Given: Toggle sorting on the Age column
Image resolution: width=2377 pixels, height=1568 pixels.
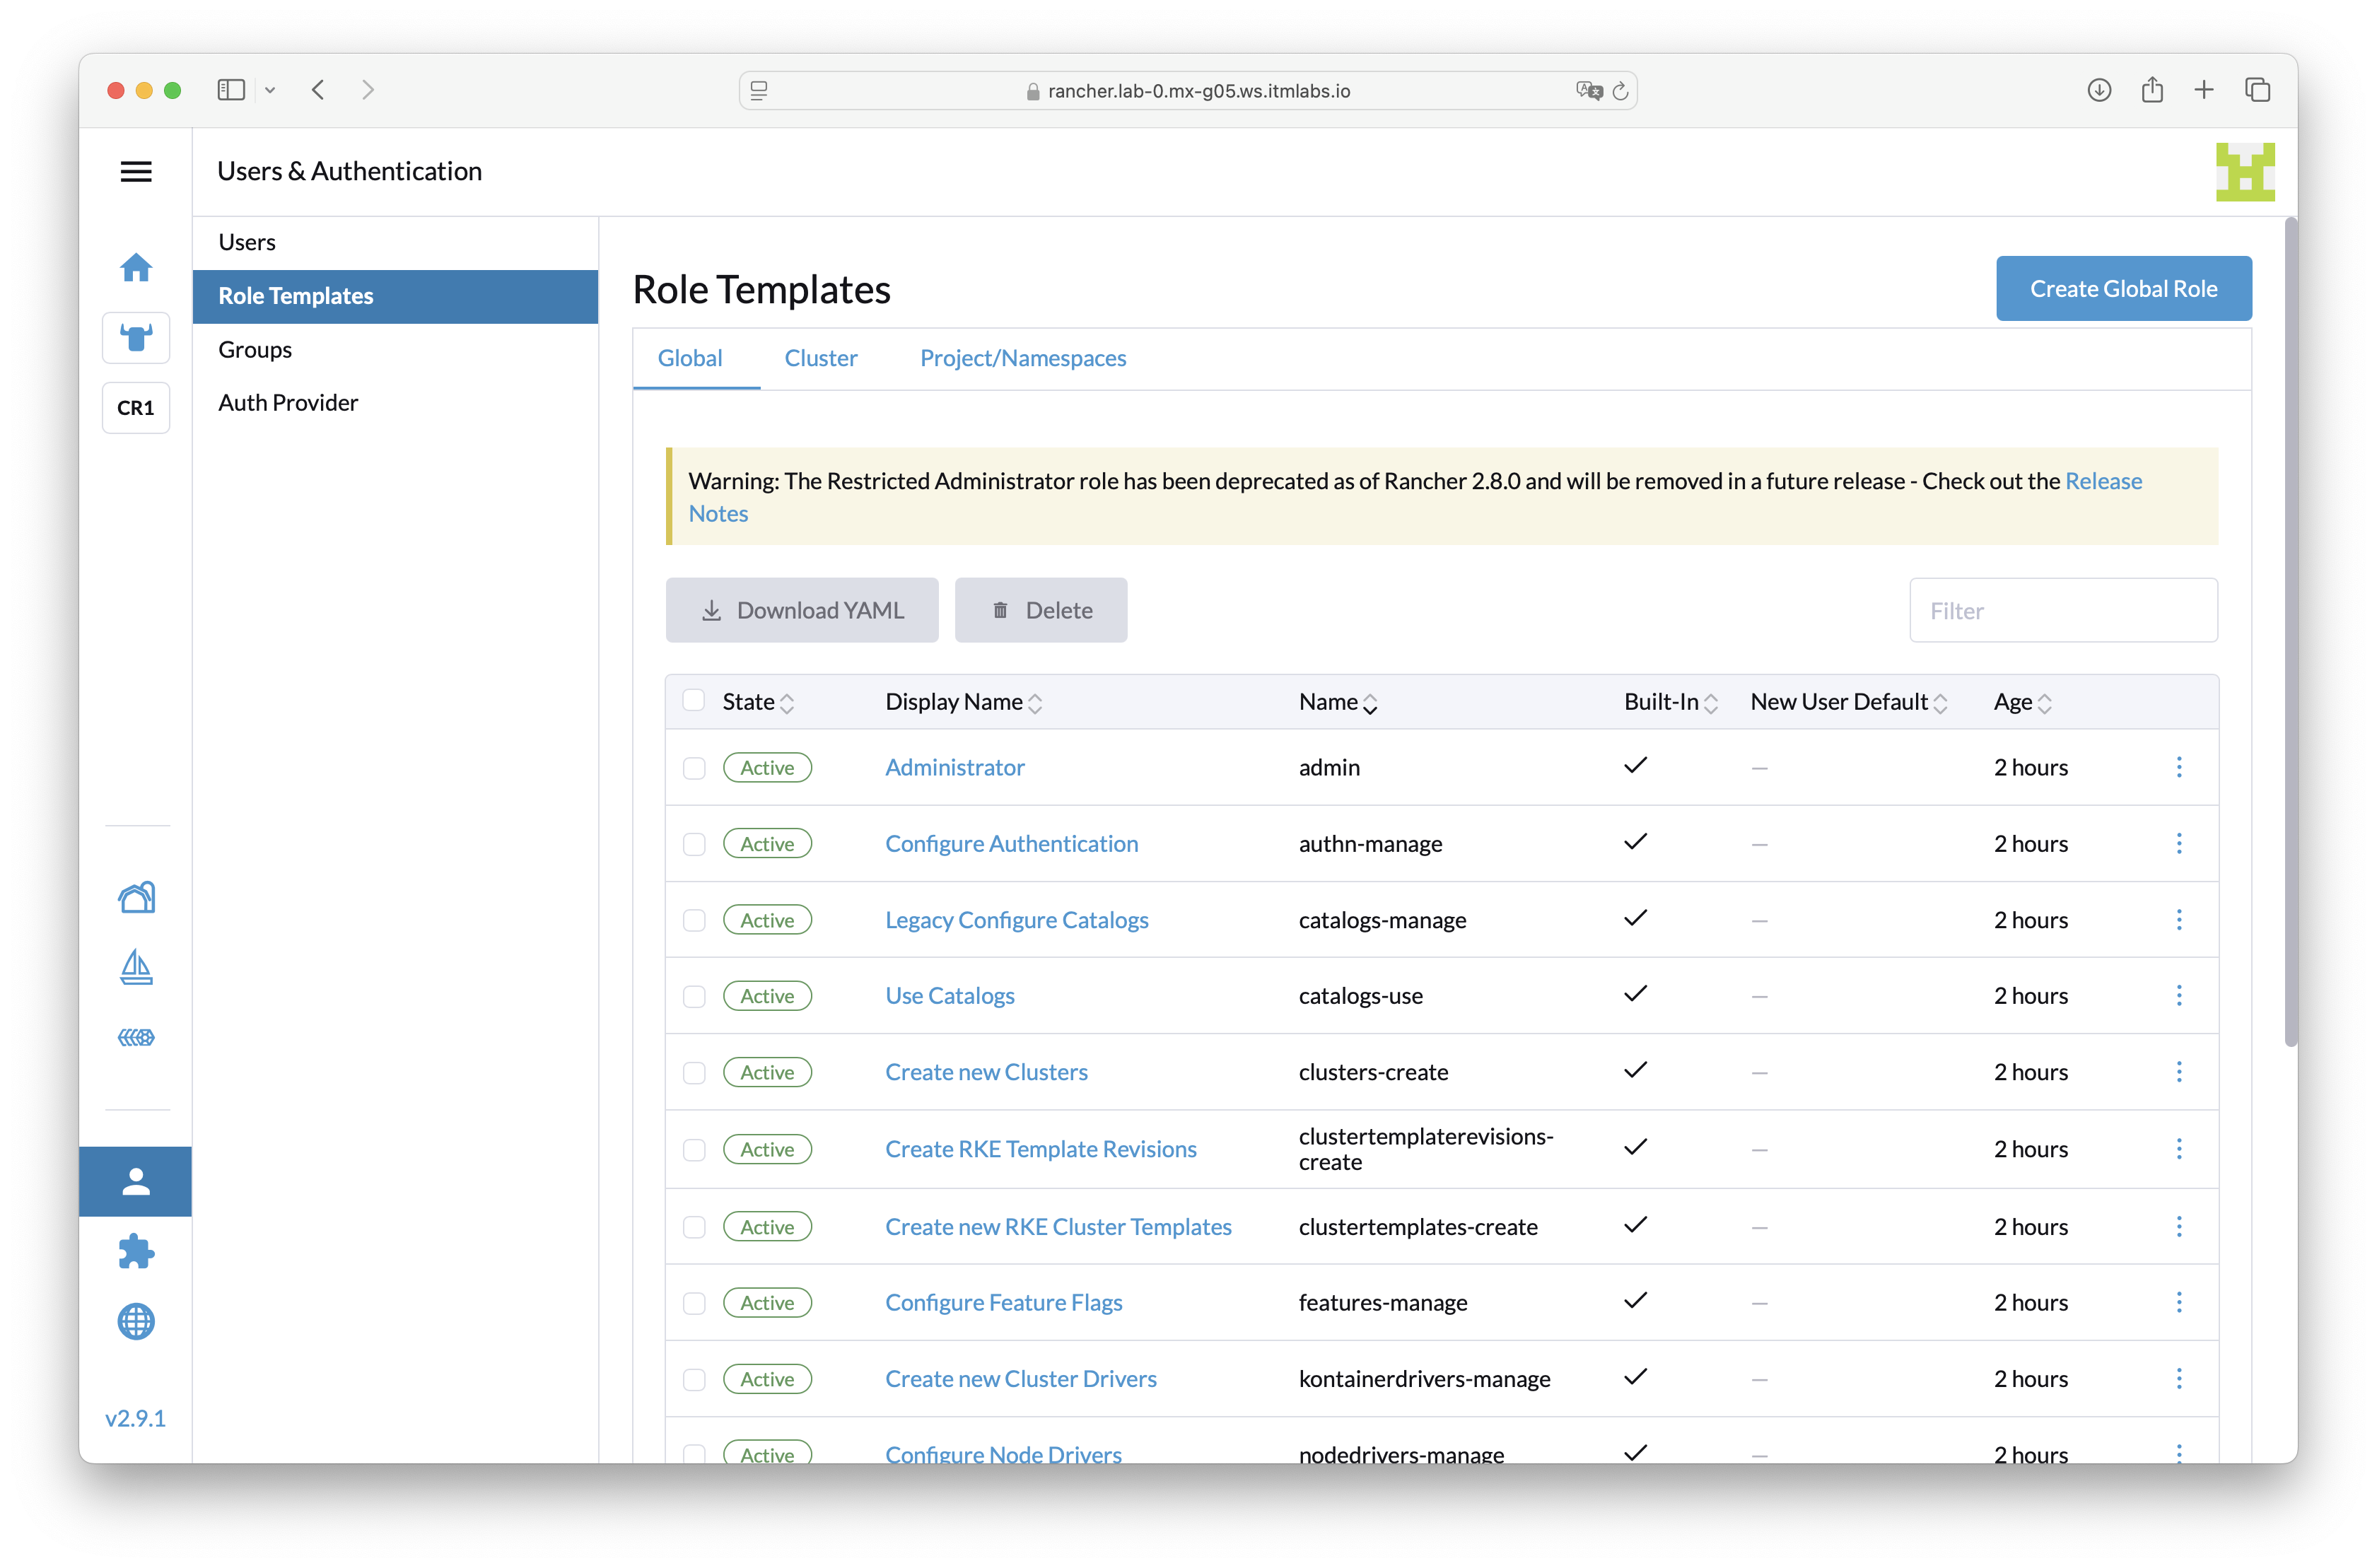Looking at the screenshot, I should pos(2019,701).
